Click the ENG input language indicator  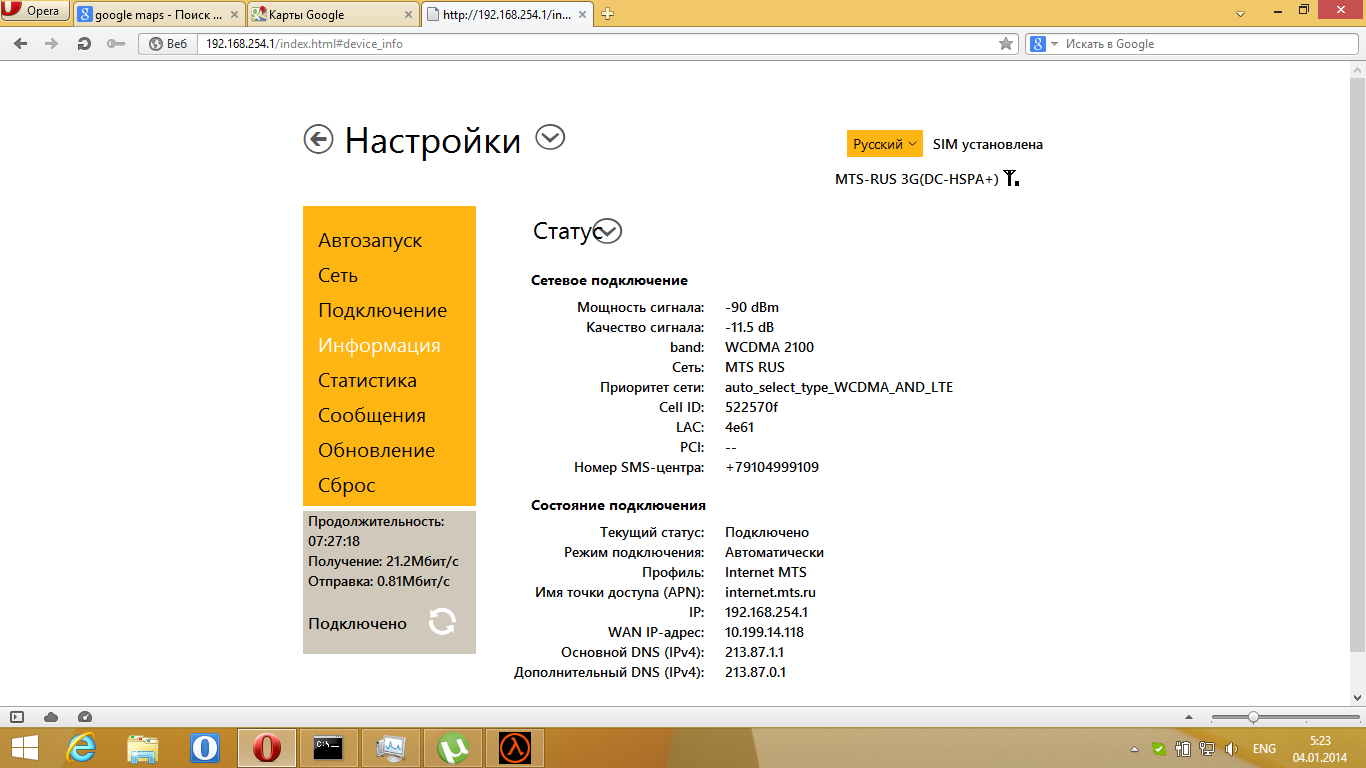[1264, 749]
